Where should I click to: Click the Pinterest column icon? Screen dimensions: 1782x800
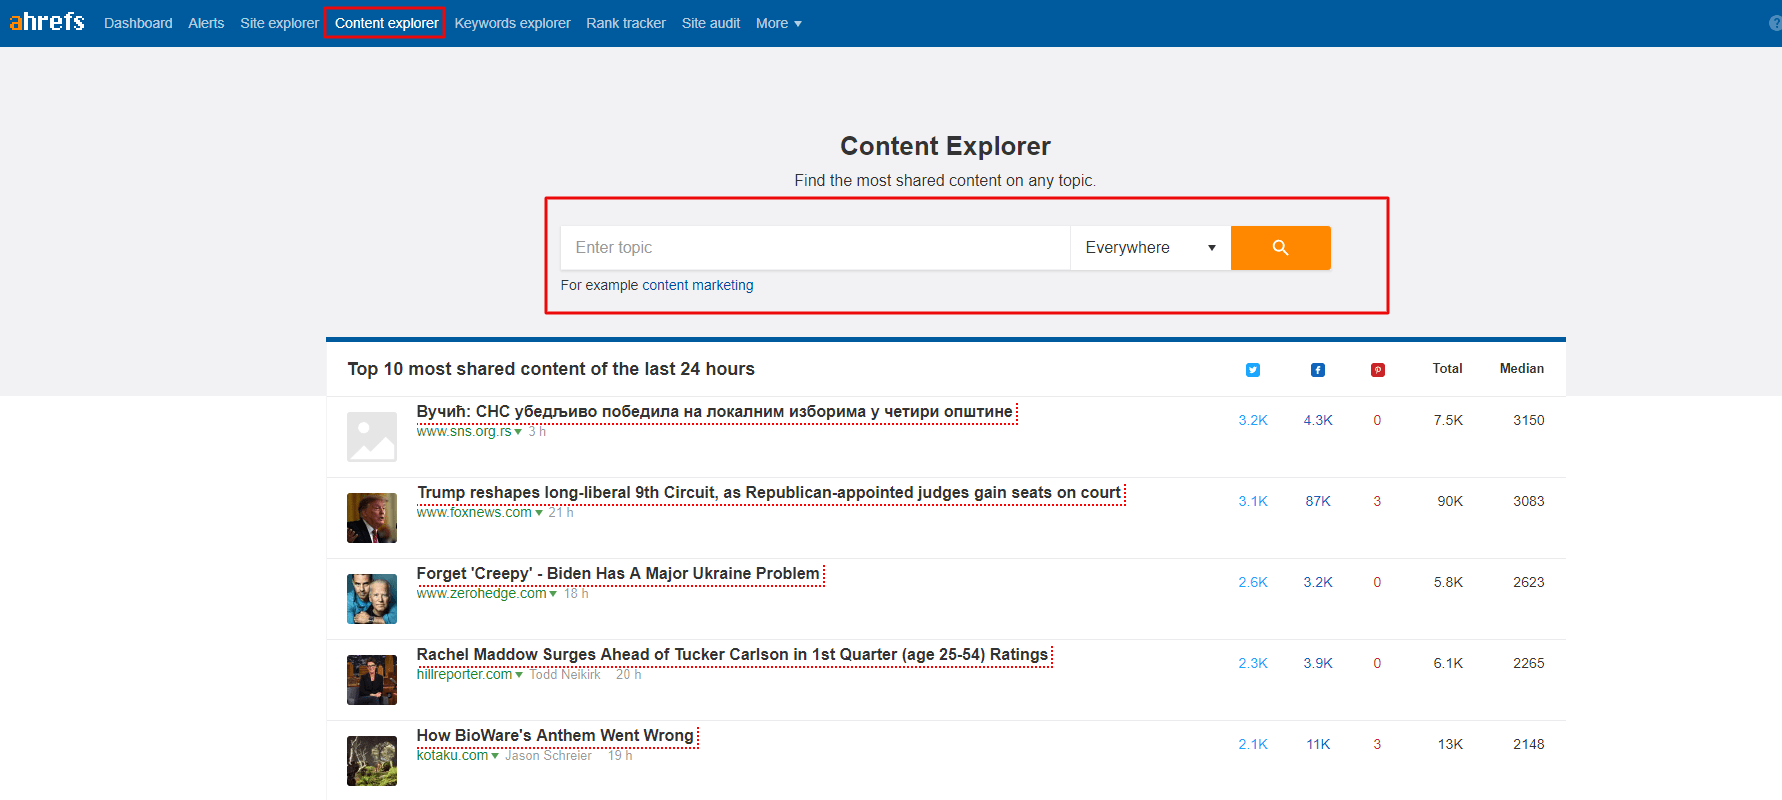click(1378, 370)
